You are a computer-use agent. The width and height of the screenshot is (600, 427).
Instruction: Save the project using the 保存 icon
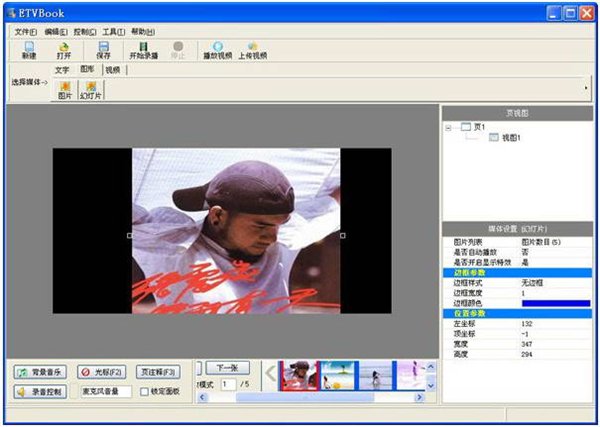[x=103, y=49]
